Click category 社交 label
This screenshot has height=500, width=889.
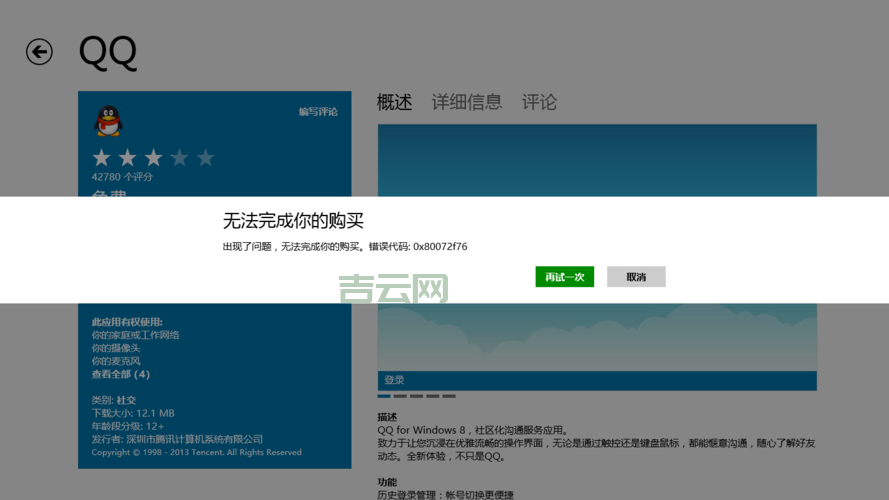[x=126, y=400]
